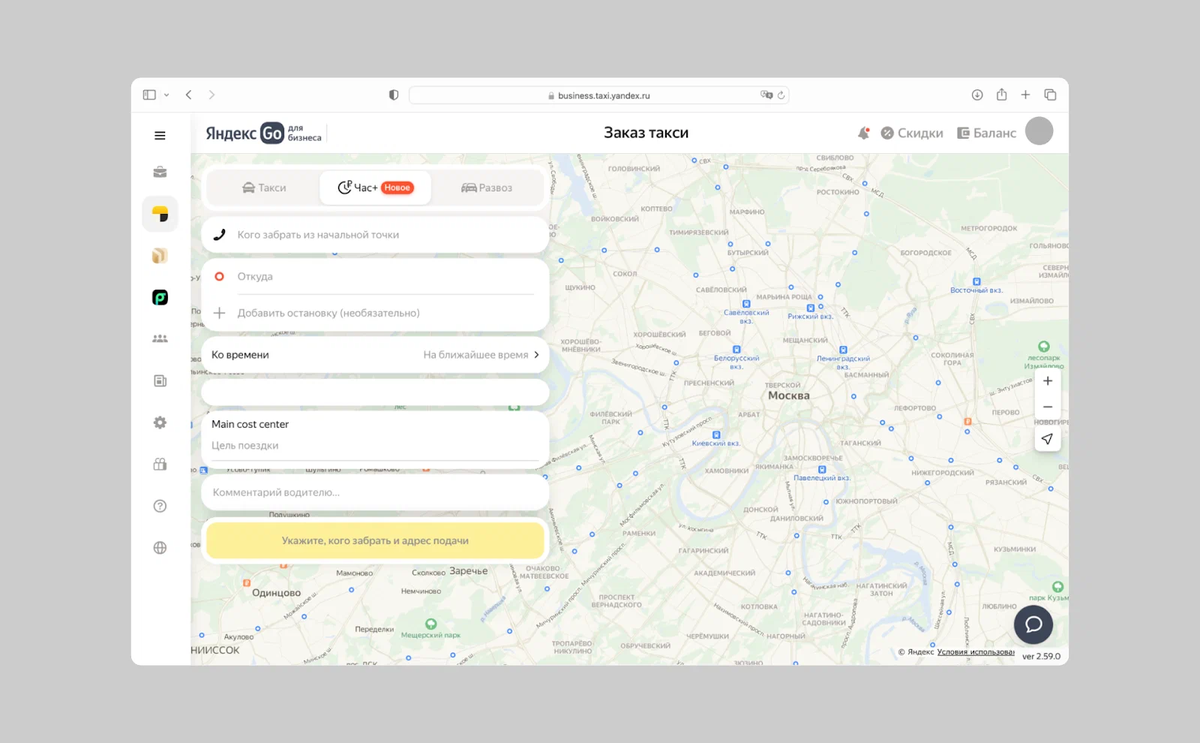1200x743 pixels.
Task: Click the plus icon to add stop
Action: point(219,313)
